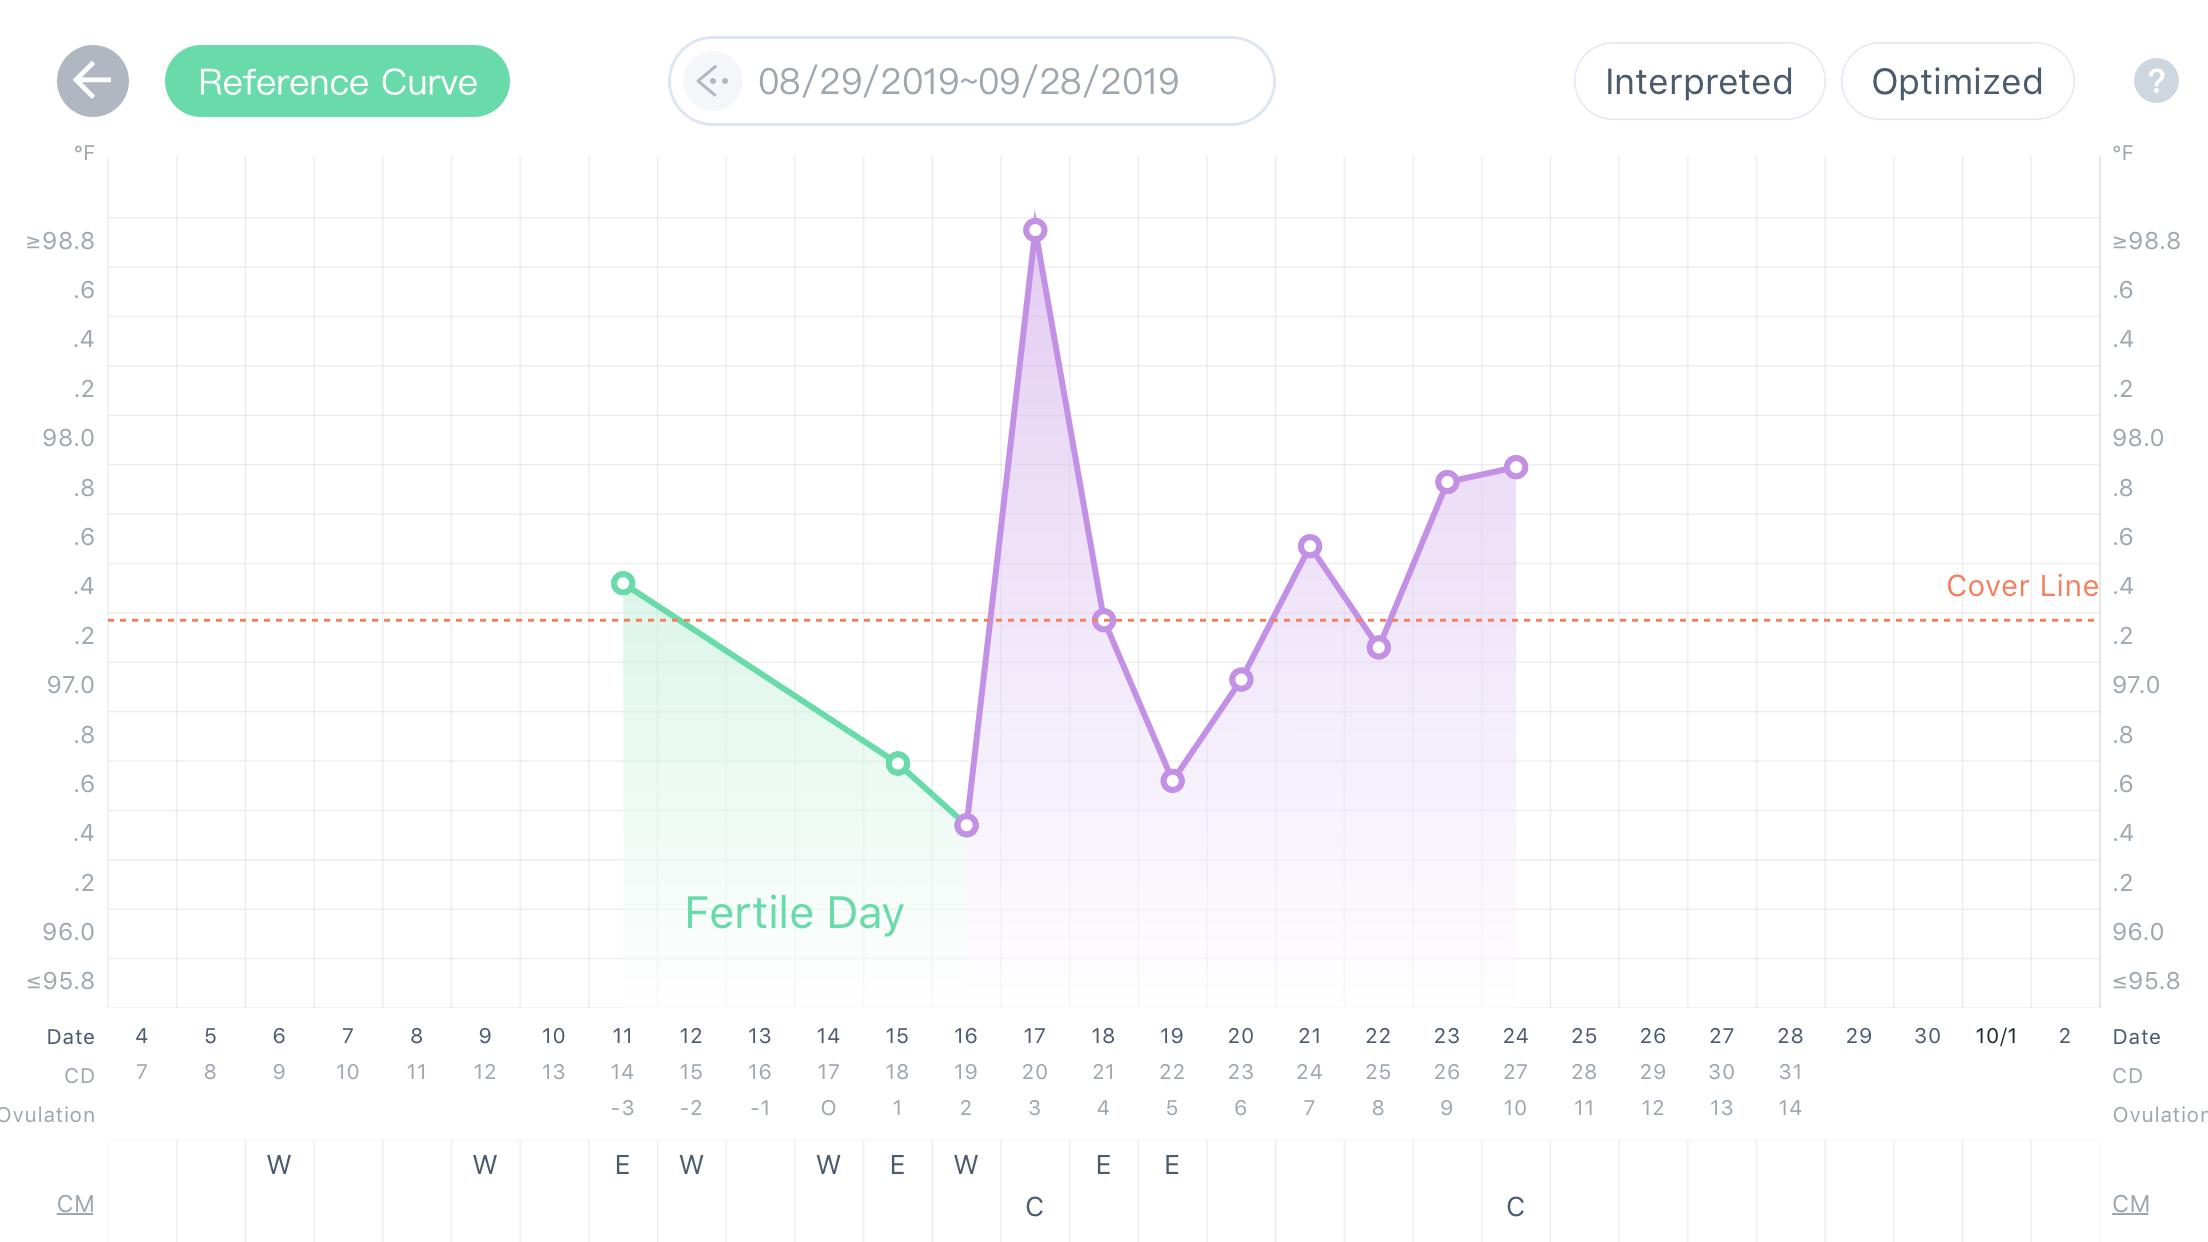2208x1242 pixels.
Task: Select the peak temperature point on 17th
Action: click(x=1035, y=230)
